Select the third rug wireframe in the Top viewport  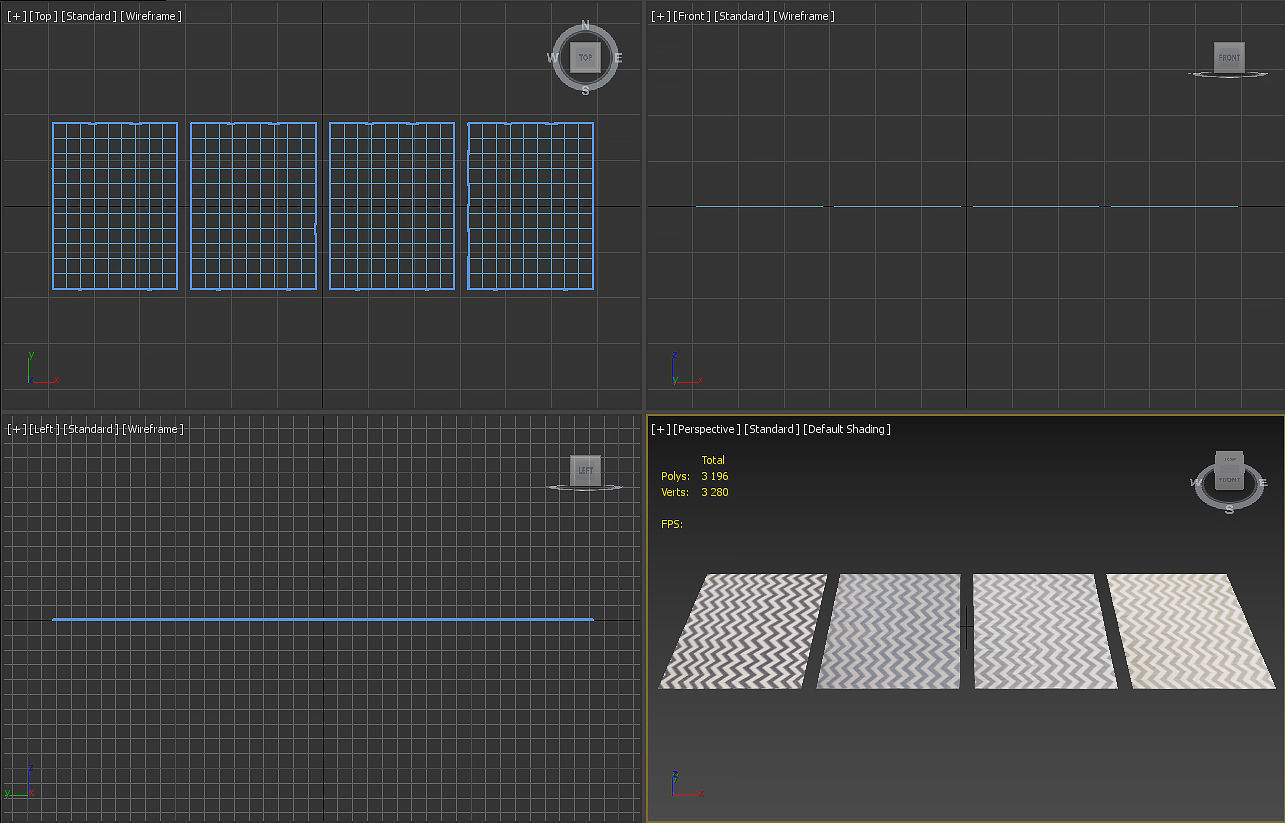click(392, 206)
